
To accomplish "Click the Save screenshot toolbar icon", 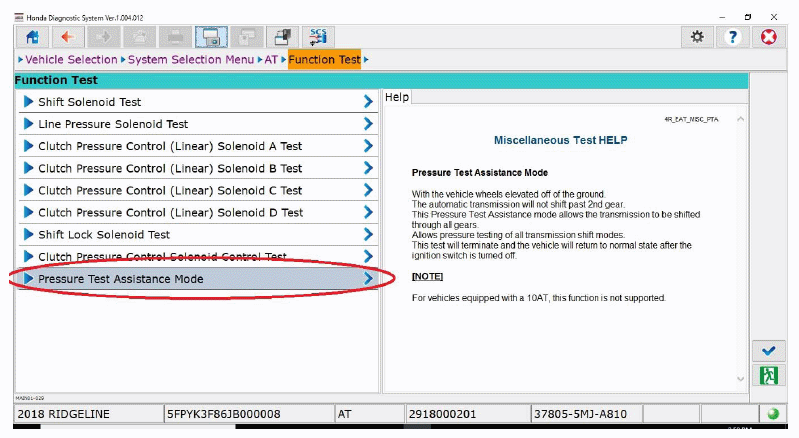I will pyautogui.click(x=211, y=37).
